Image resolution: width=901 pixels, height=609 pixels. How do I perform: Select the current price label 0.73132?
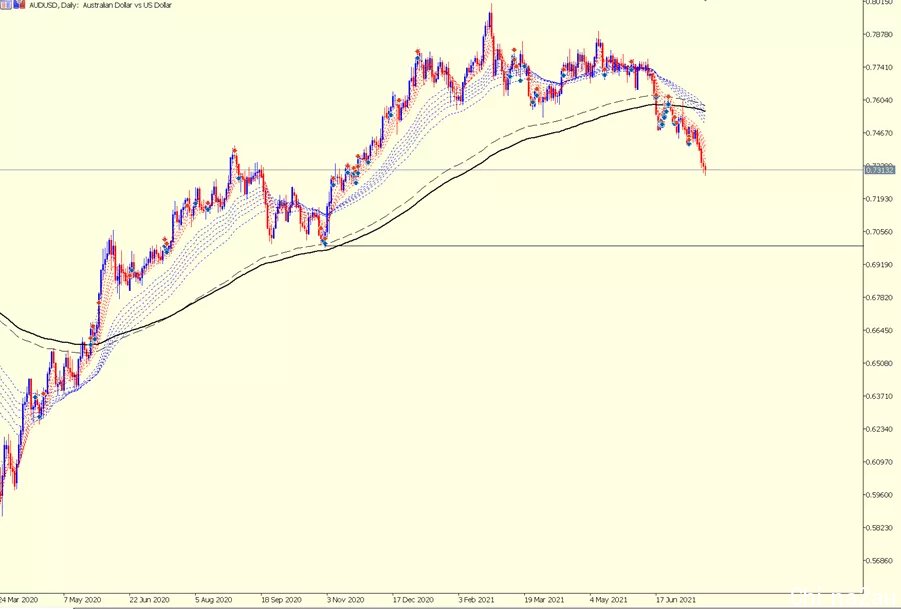[x=880, y=170]
